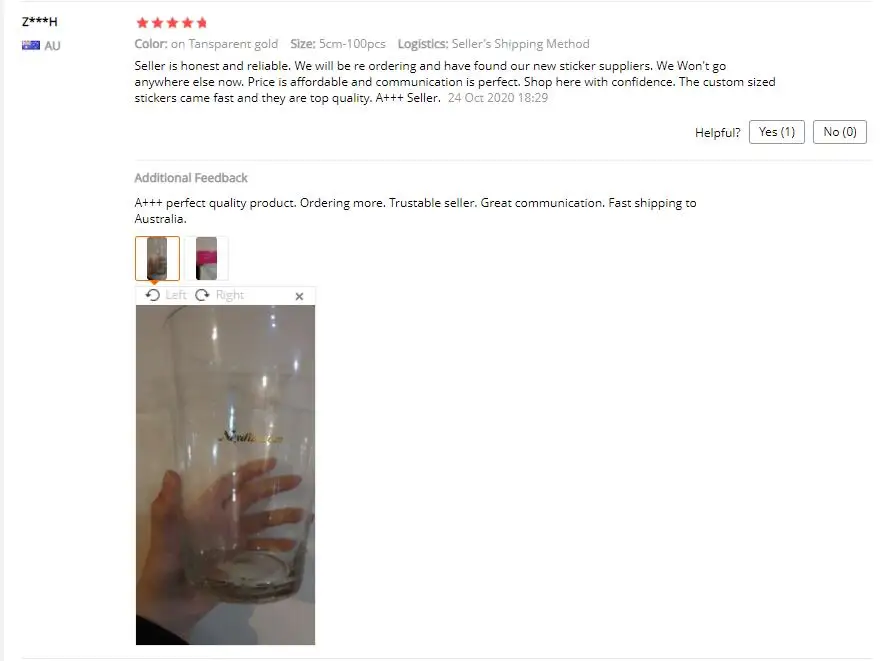
Task: Select the glass photo thumbnail
Action: [157, 259]
